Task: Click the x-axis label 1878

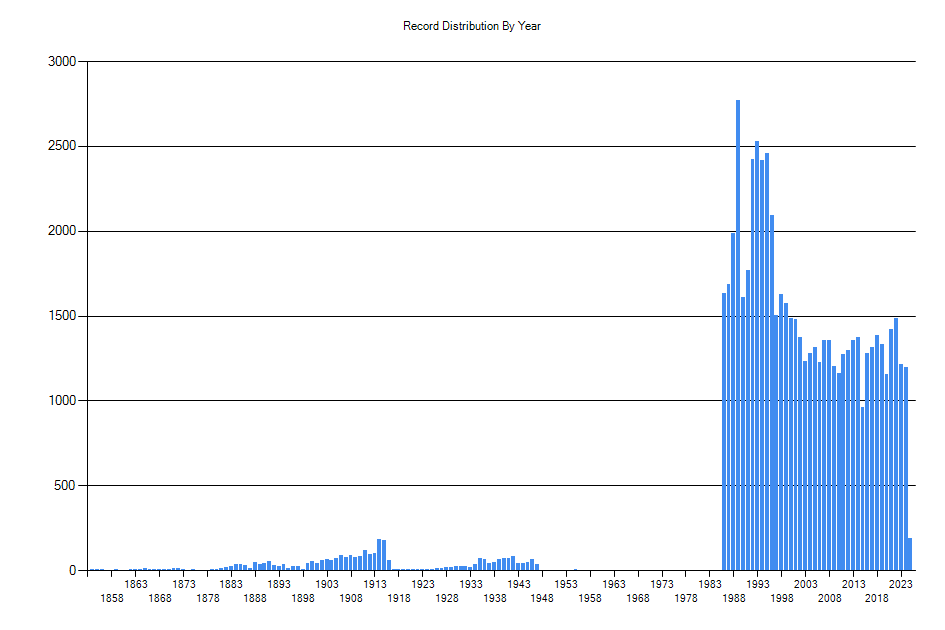Action: click(x=208, y=598)
